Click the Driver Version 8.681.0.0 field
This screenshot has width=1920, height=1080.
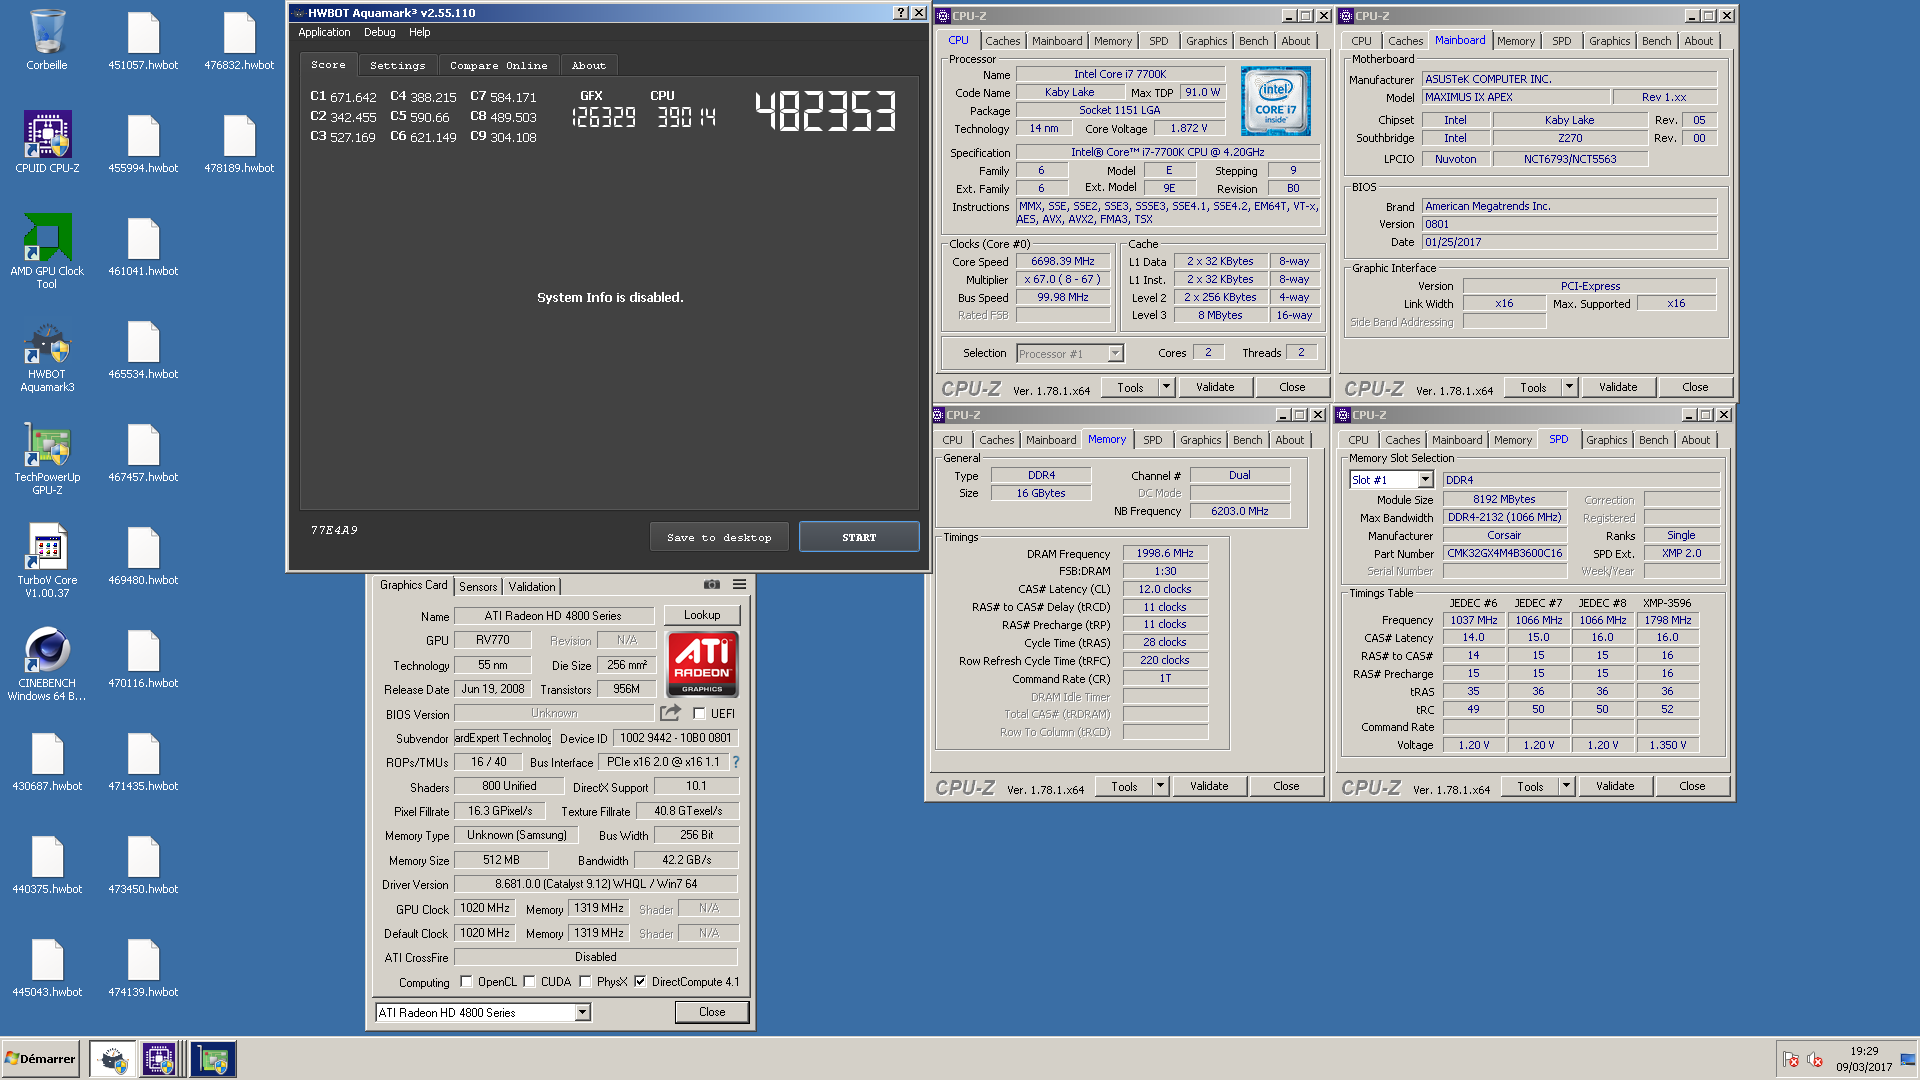click(x=596, y=884)
